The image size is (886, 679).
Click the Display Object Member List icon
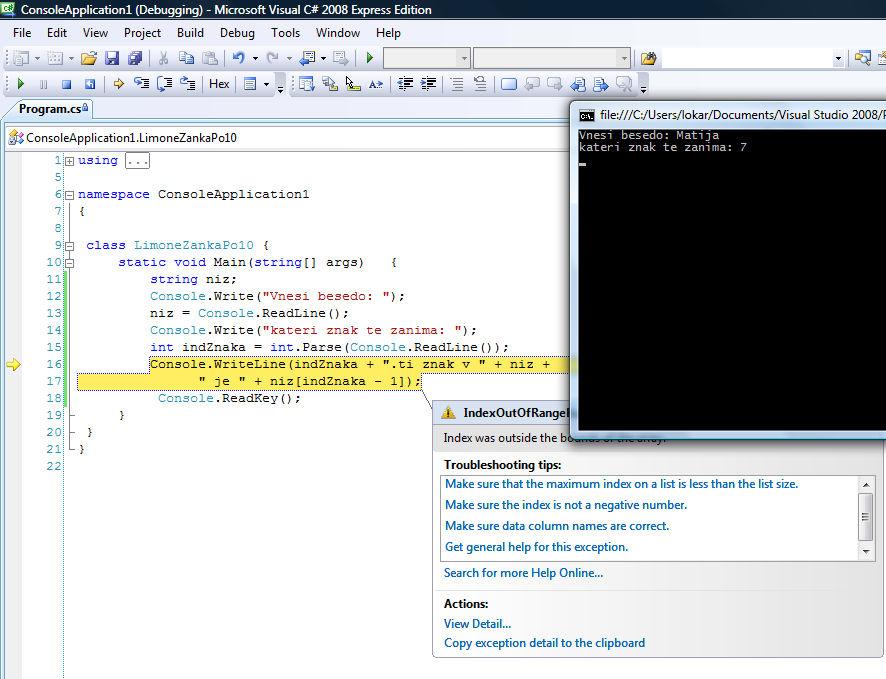(307, 84)
